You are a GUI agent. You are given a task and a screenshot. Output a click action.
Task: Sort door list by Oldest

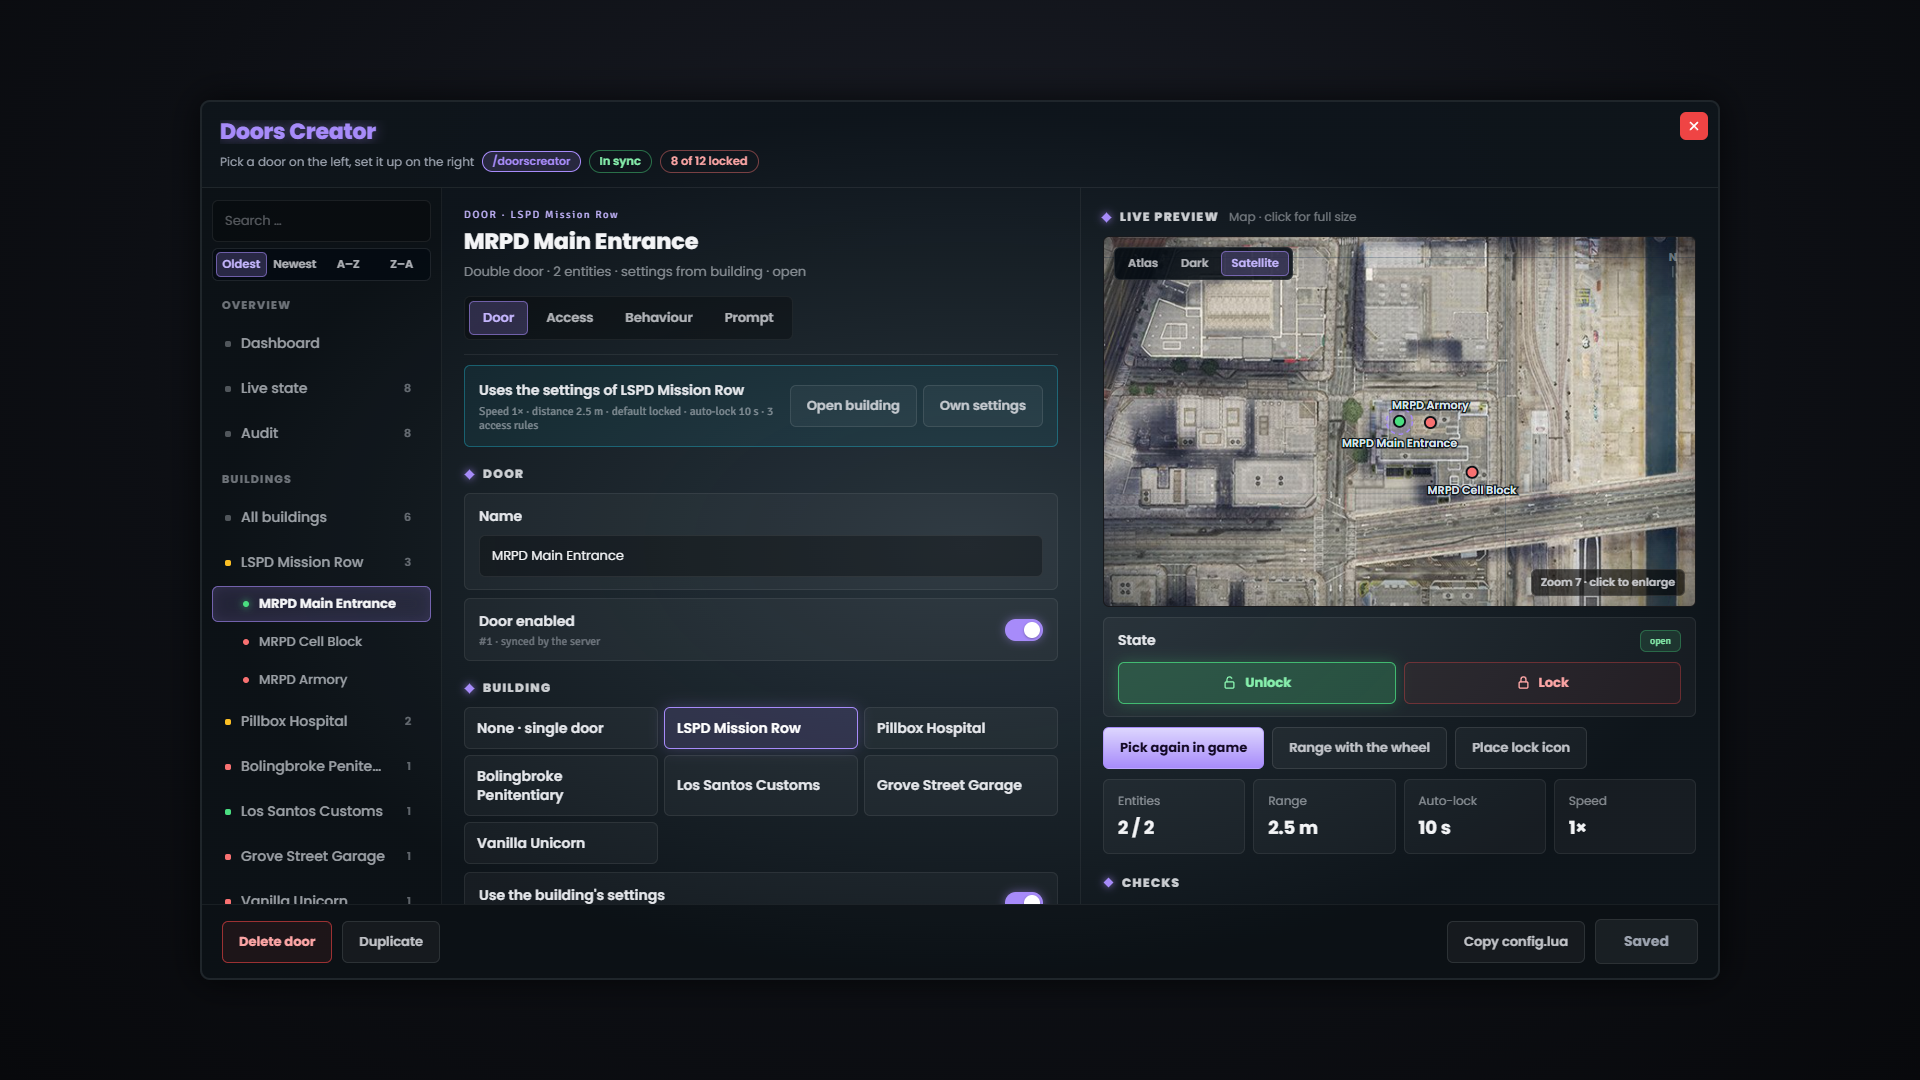241,264
